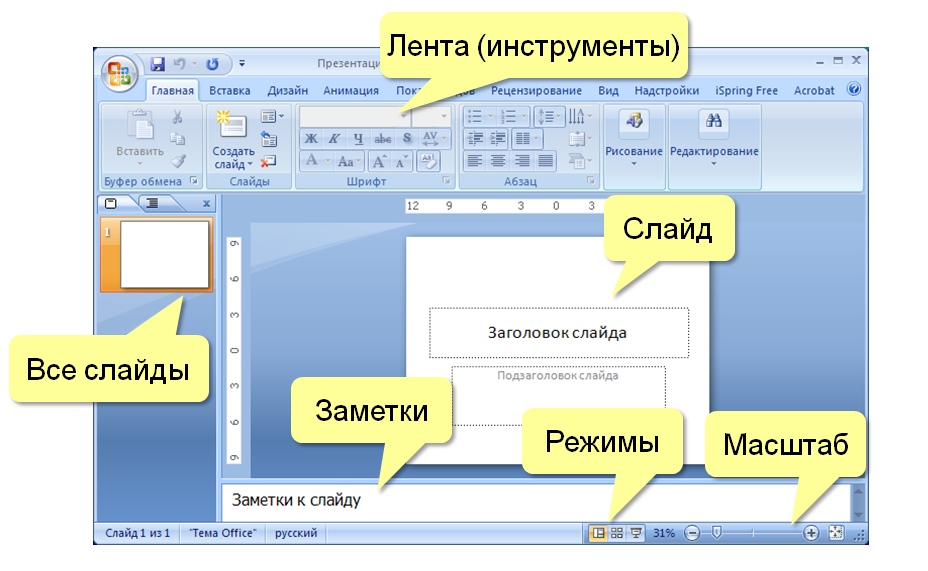Open the Абзац dialog launcher

tap(591, 180)
